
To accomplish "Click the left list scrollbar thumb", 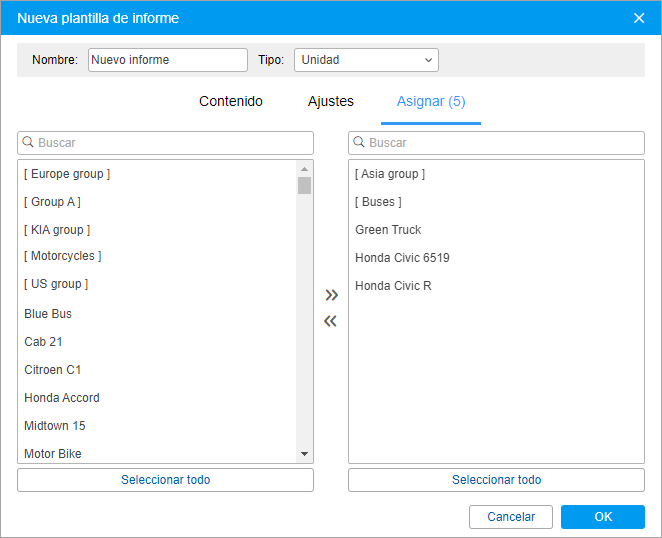I will [304, 185].
